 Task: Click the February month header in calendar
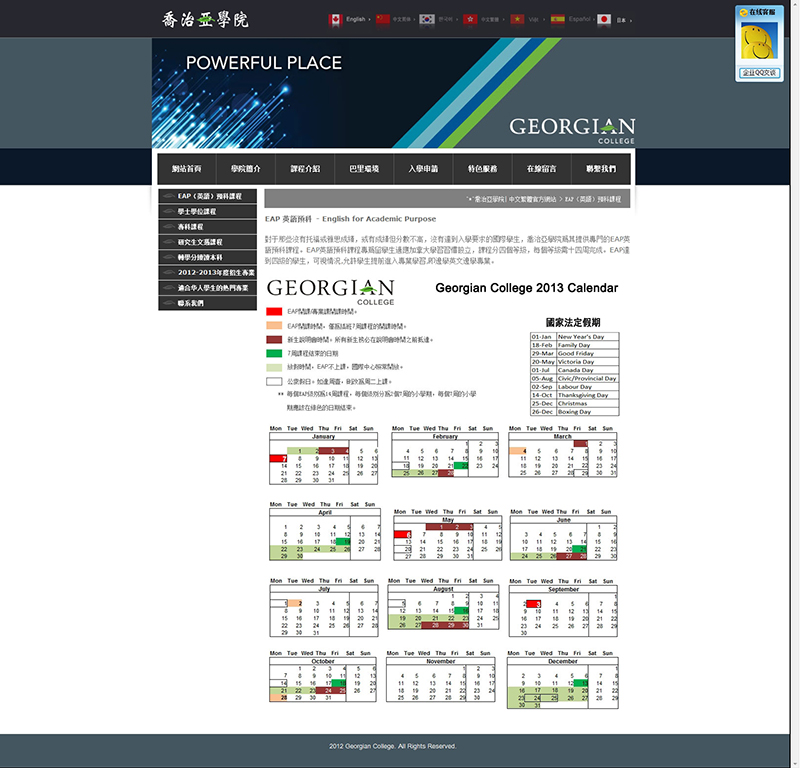445,437
